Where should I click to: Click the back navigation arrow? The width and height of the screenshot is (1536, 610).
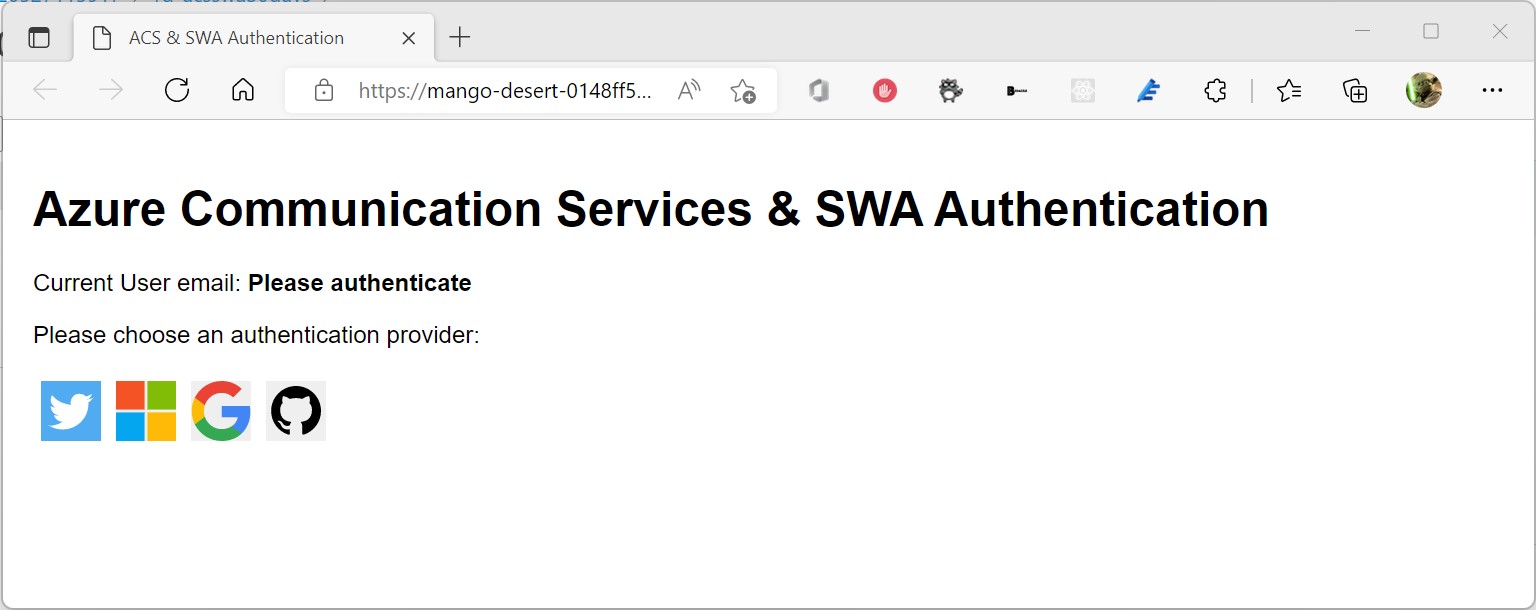pos(45,90)
